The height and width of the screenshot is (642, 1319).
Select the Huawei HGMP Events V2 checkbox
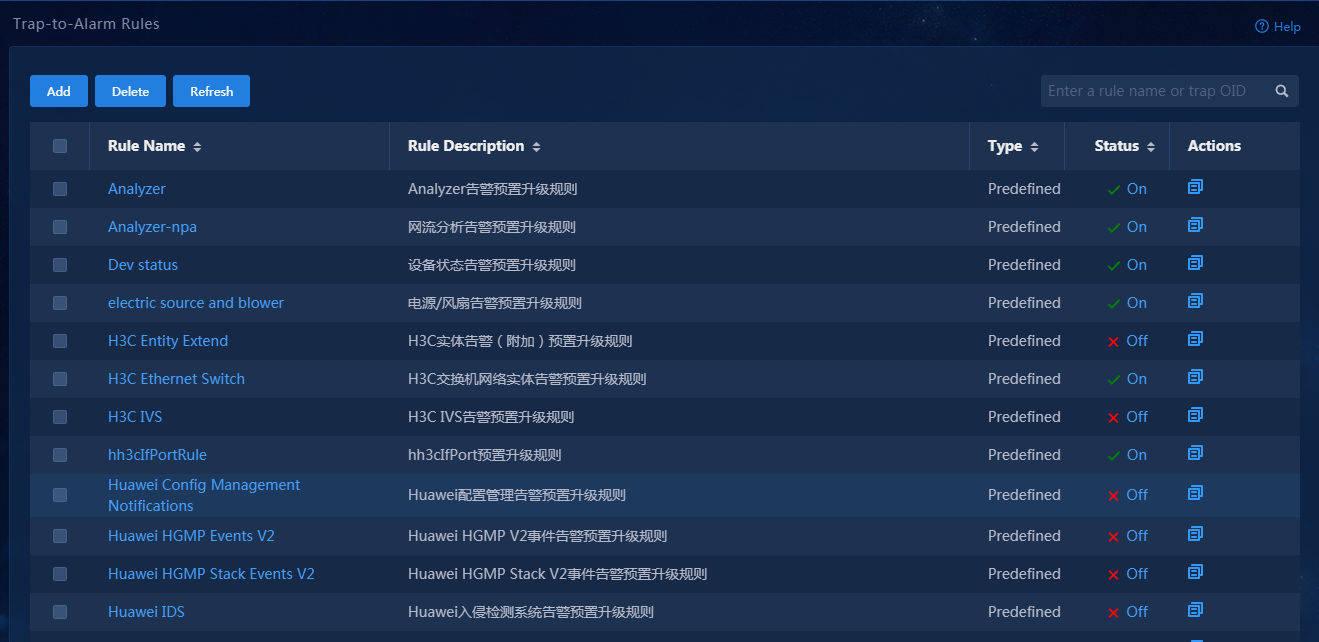60,536
